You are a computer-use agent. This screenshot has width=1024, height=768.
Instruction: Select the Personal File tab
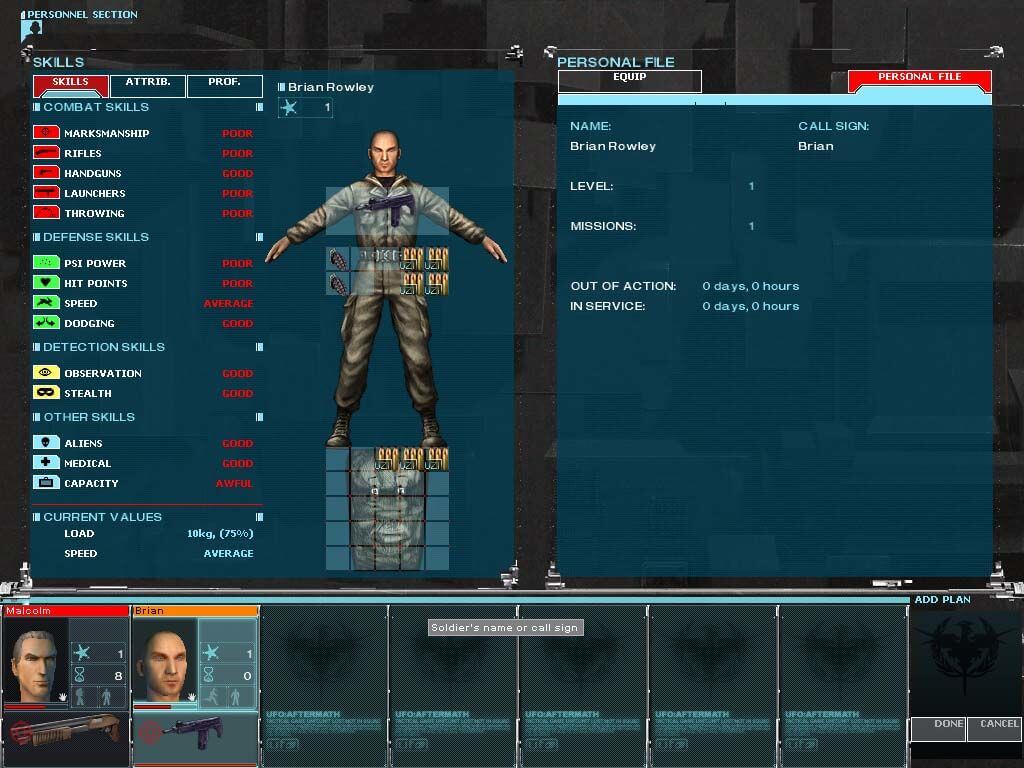[920, 81]
